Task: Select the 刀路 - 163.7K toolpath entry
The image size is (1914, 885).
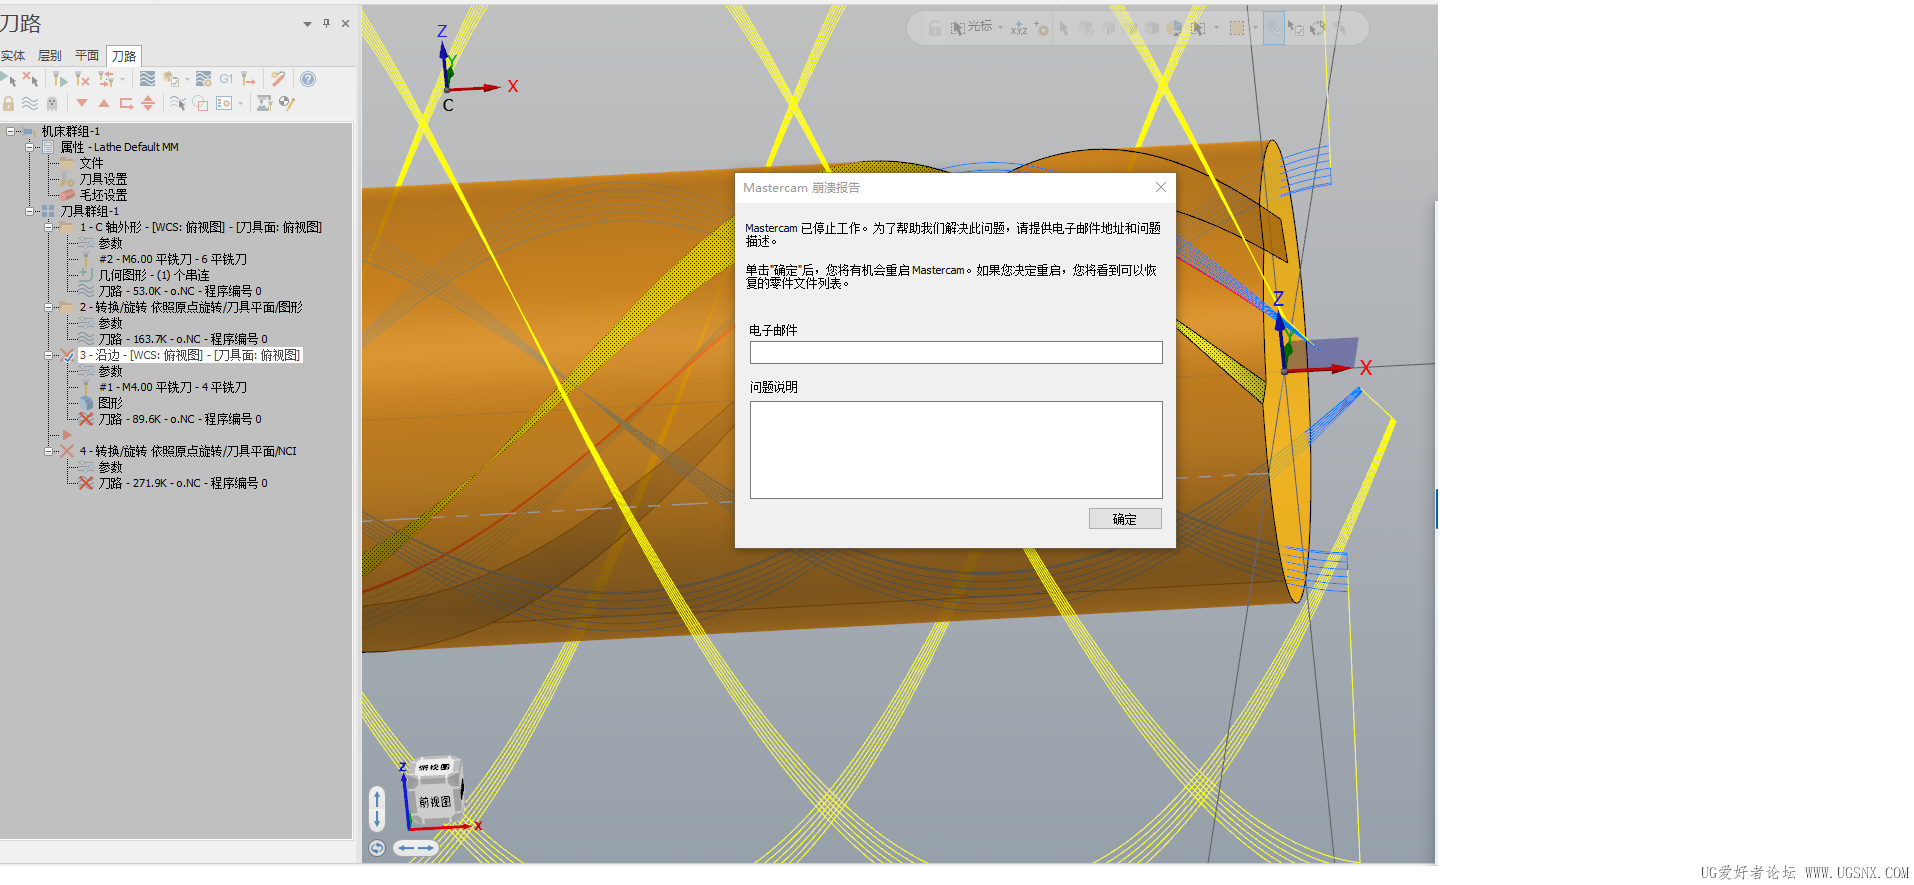Action: (x=183, y=339)
